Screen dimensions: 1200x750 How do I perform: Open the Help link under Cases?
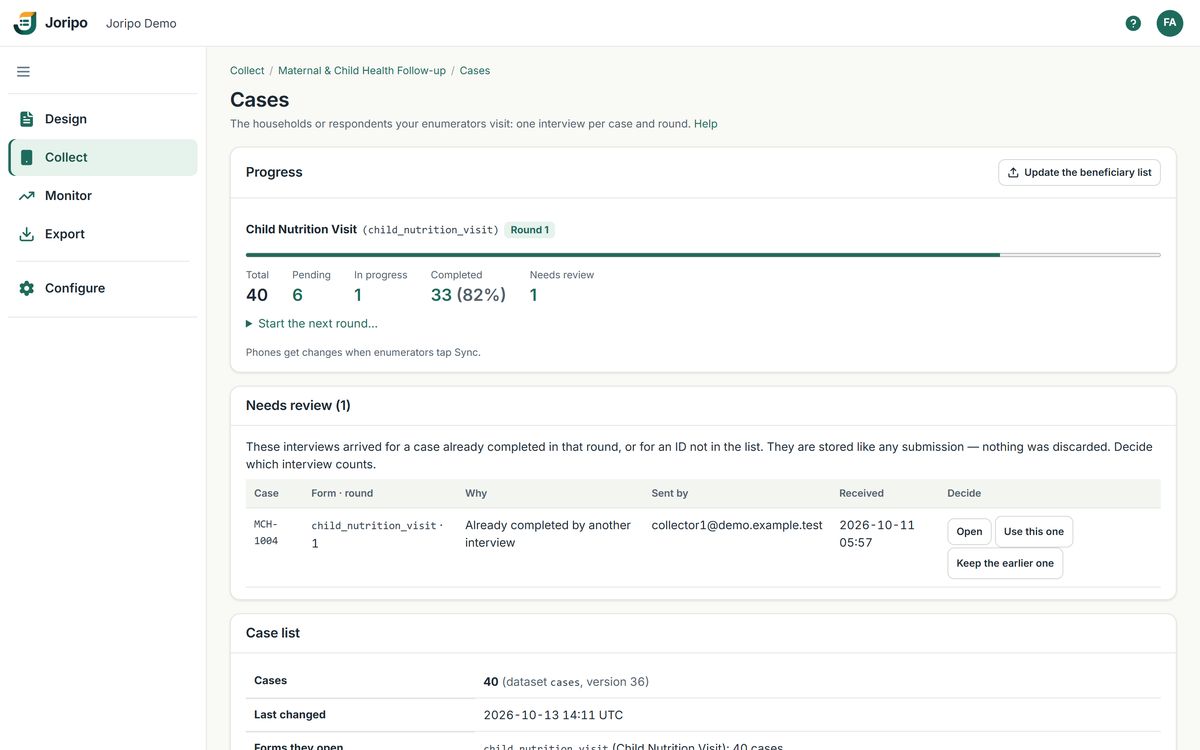click(706, 124)
